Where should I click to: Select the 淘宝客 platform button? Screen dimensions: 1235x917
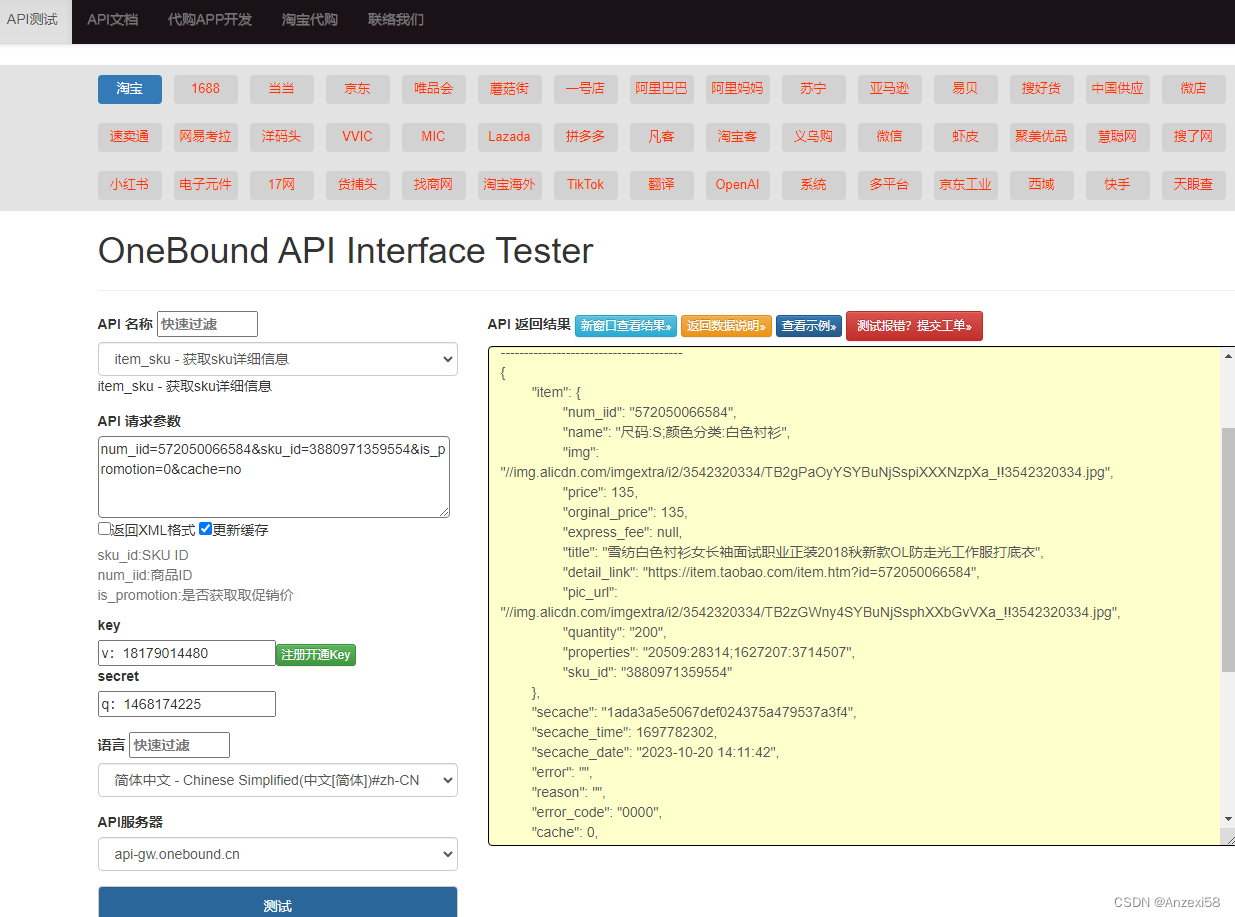click(738, 137)
